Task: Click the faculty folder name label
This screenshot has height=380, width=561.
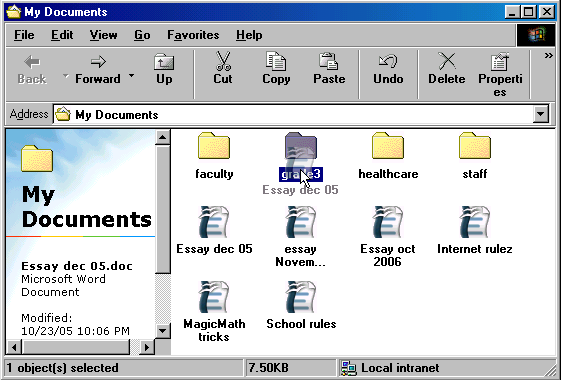Action: tap(214, 174)
